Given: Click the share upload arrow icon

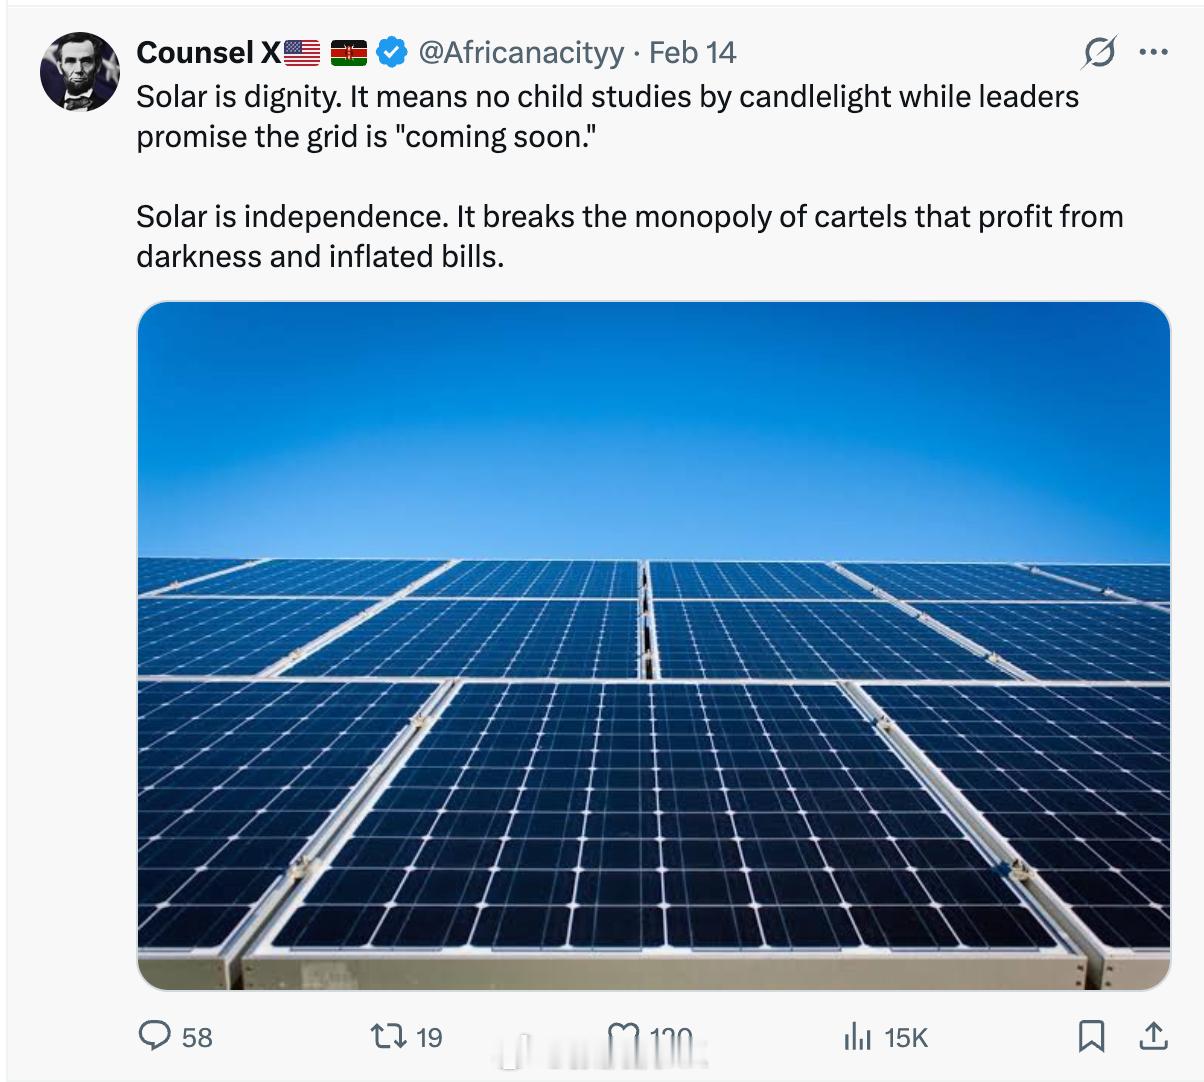Looking at the screenshot, I should pyautogui.click(x=1152, y=1036).
